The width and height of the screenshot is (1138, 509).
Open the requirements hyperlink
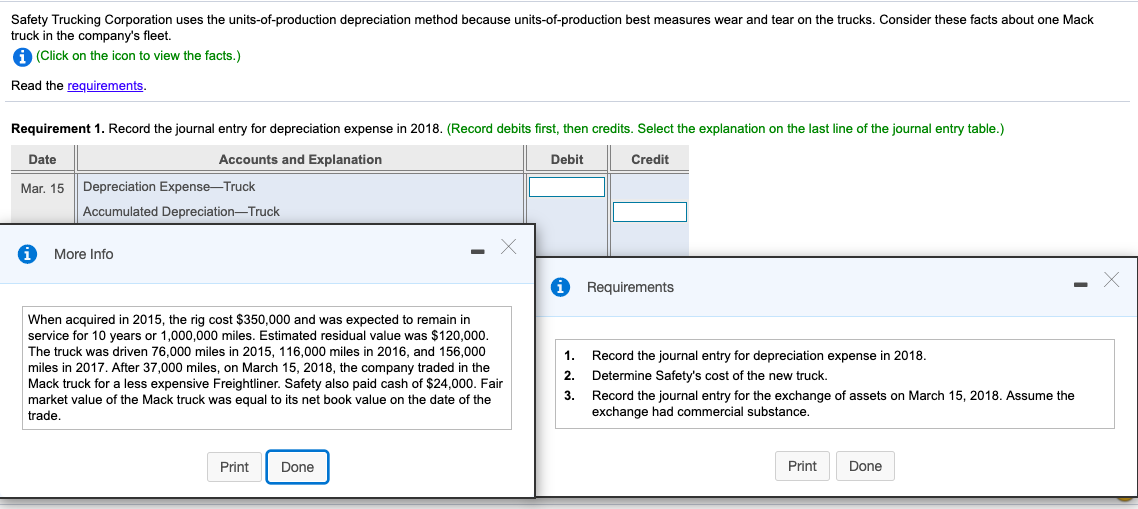tap(105, 86)
